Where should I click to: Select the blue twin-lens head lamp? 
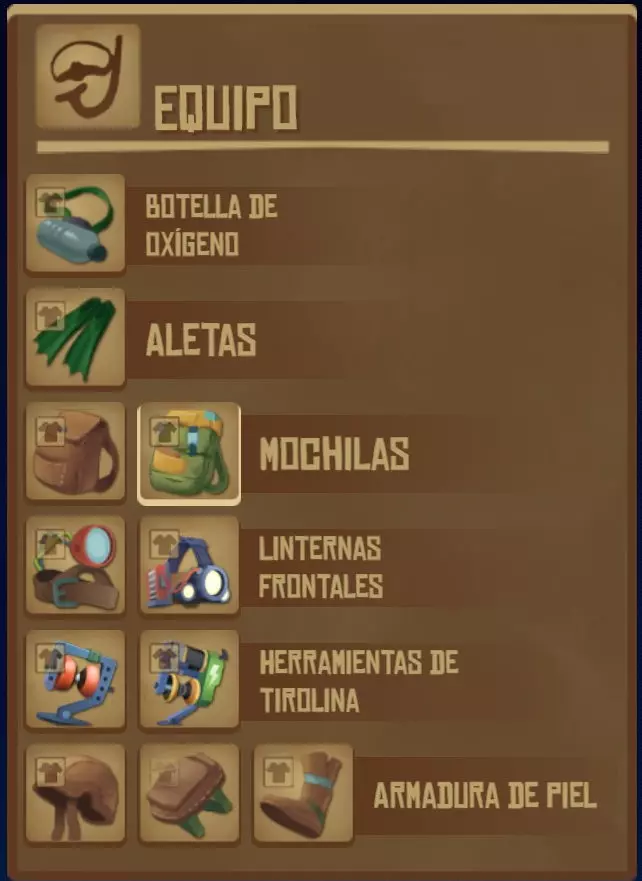click(189, 565)
